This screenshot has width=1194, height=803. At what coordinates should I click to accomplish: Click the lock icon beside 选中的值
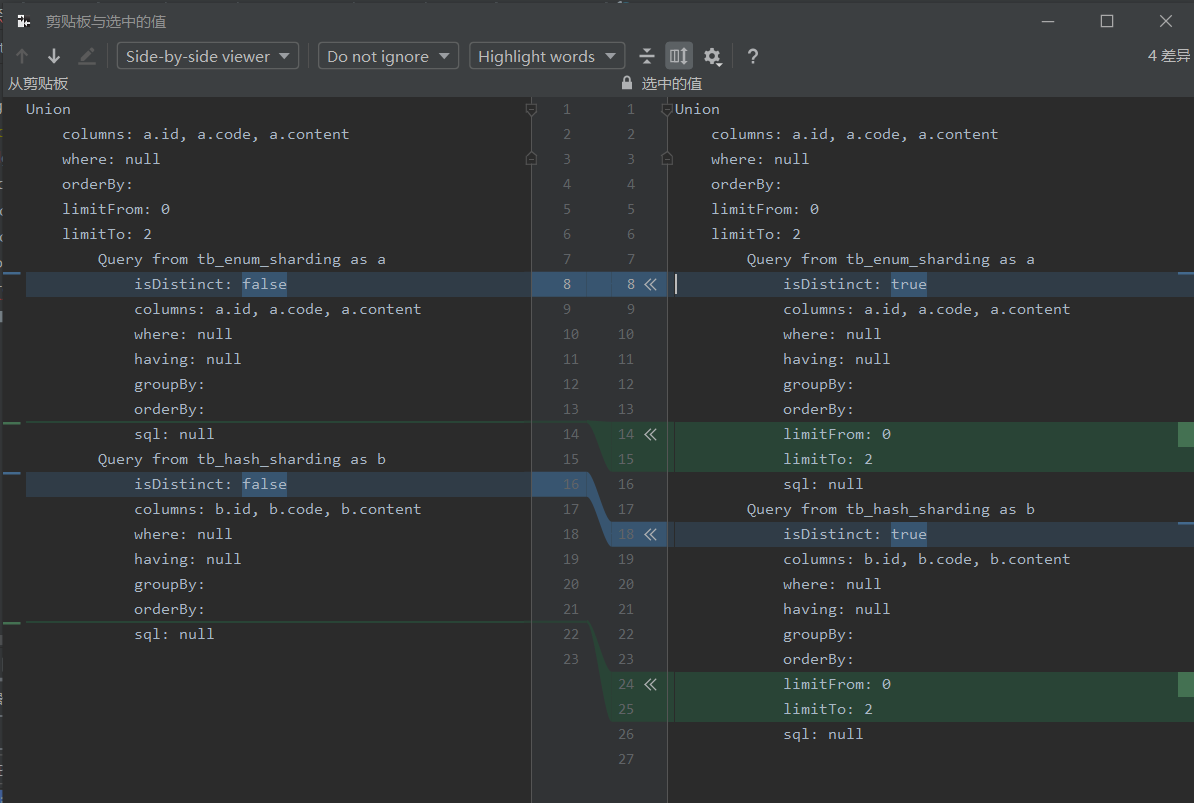pyautogui.click(x=627, y=83)
